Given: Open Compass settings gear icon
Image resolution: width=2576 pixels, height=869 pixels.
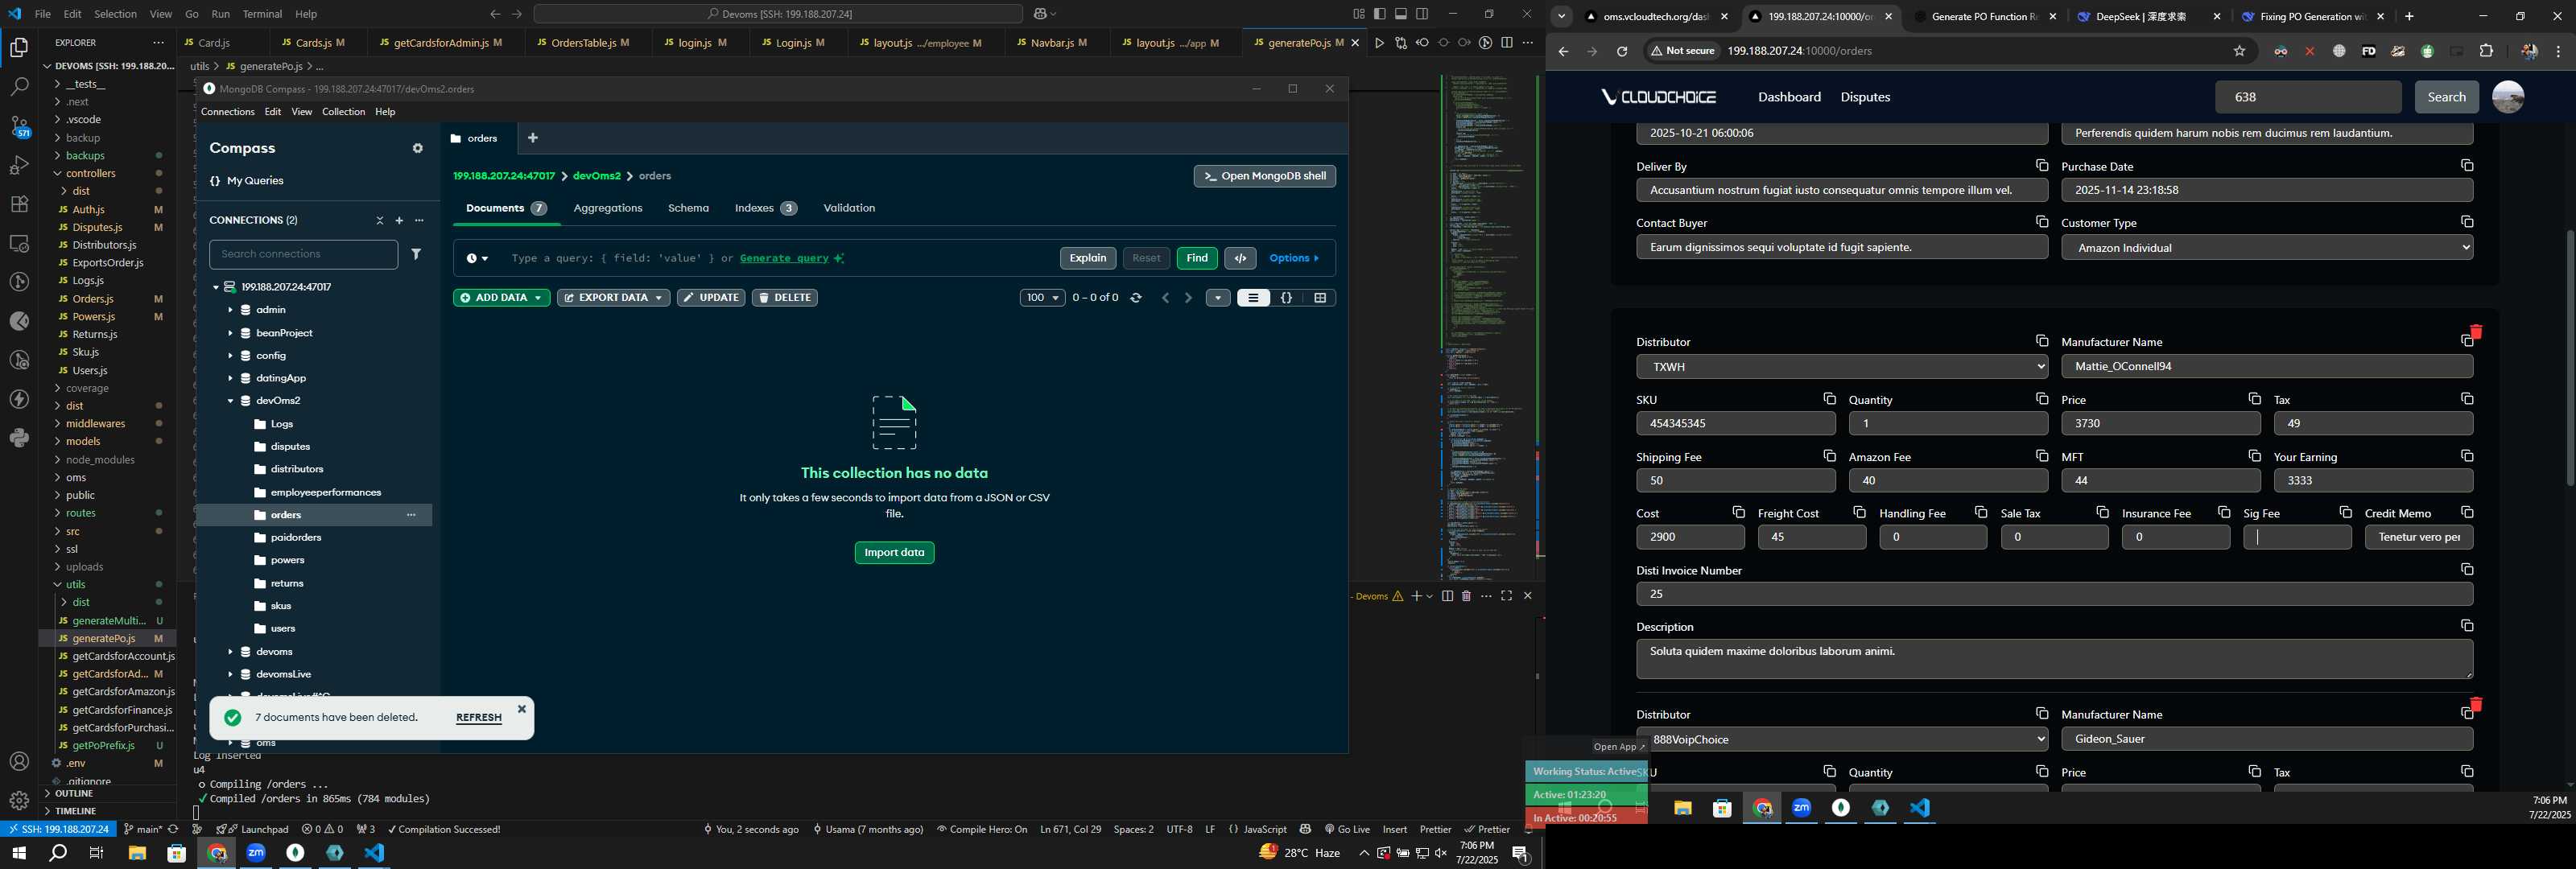Looking at the screenshot, I should pyautogui.click(x=417, y=148).
